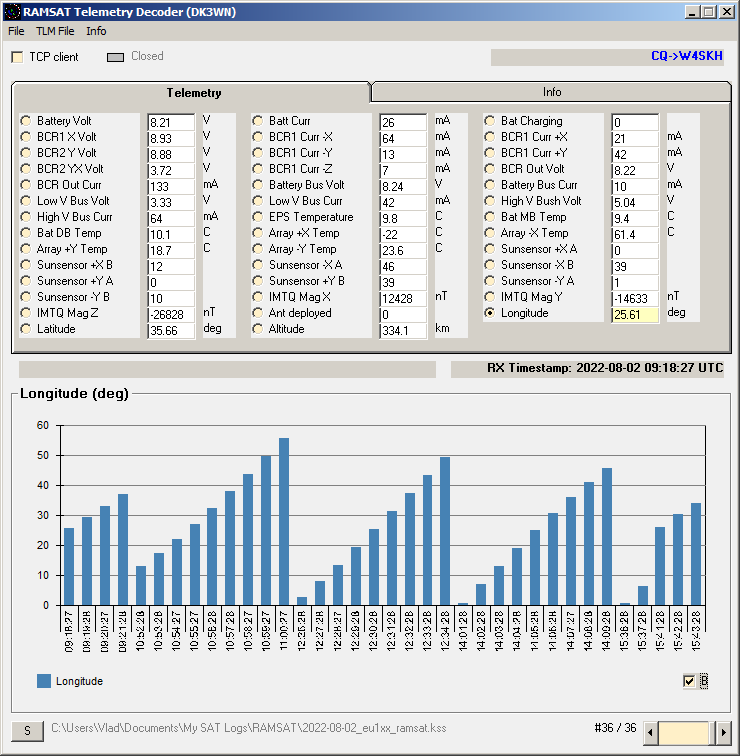Select the IMTQ Mag Z radio button
The width and height of the screenshot is (740, 756).
pos(26,313)
